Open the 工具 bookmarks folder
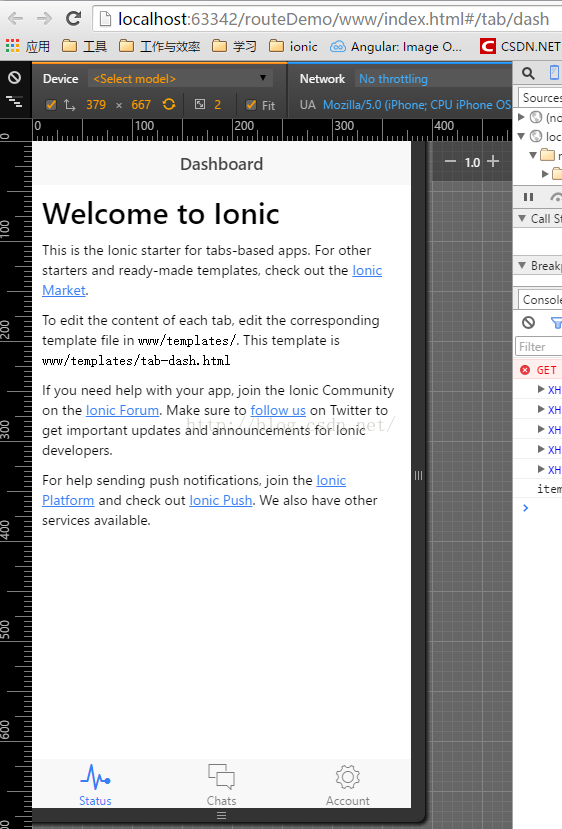Viewport: 562px width, 829px height. coord(85,47)
